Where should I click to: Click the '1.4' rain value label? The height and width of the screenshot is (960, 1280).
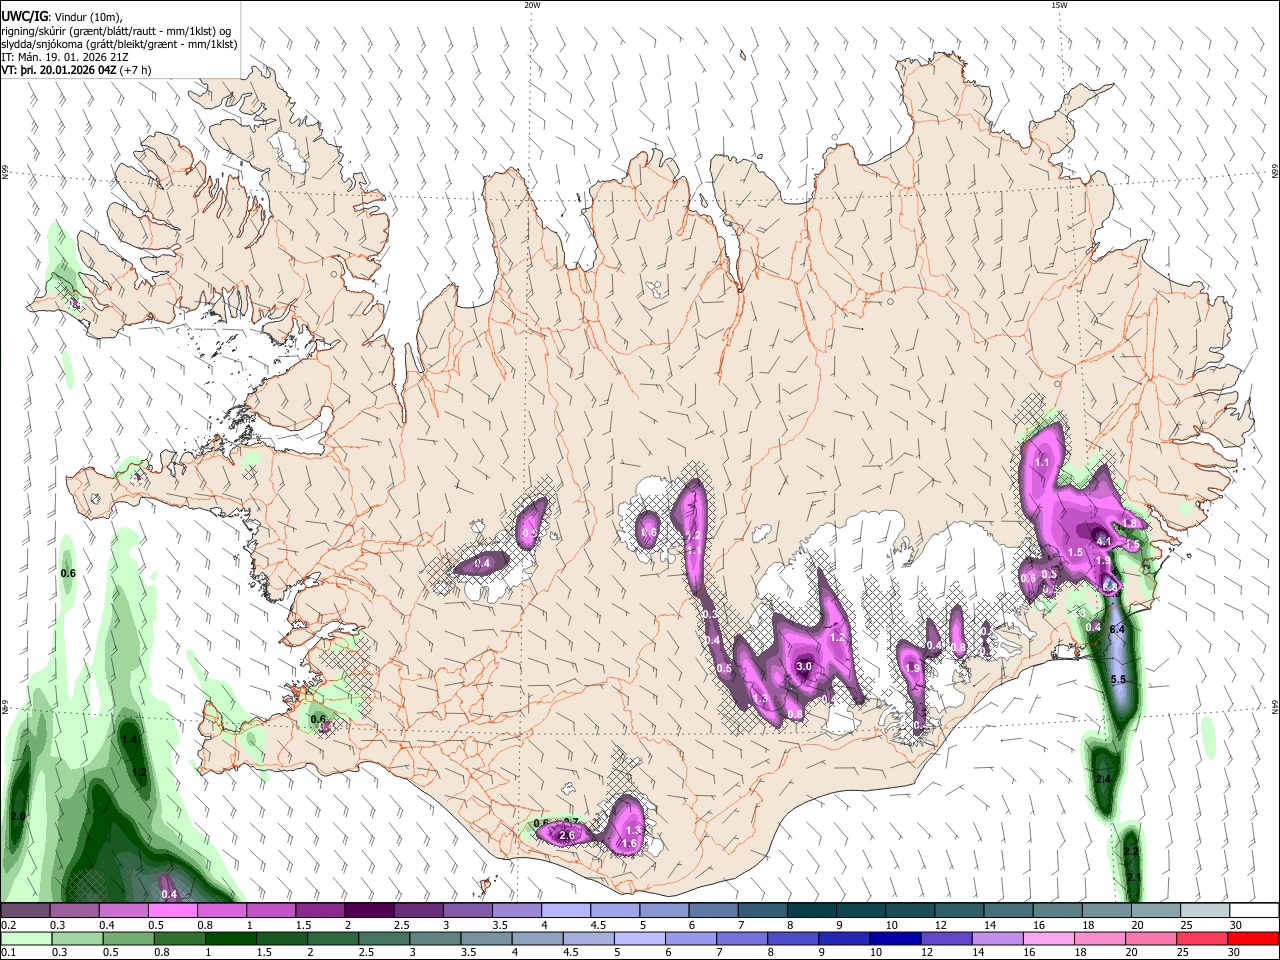pos(128,739)
